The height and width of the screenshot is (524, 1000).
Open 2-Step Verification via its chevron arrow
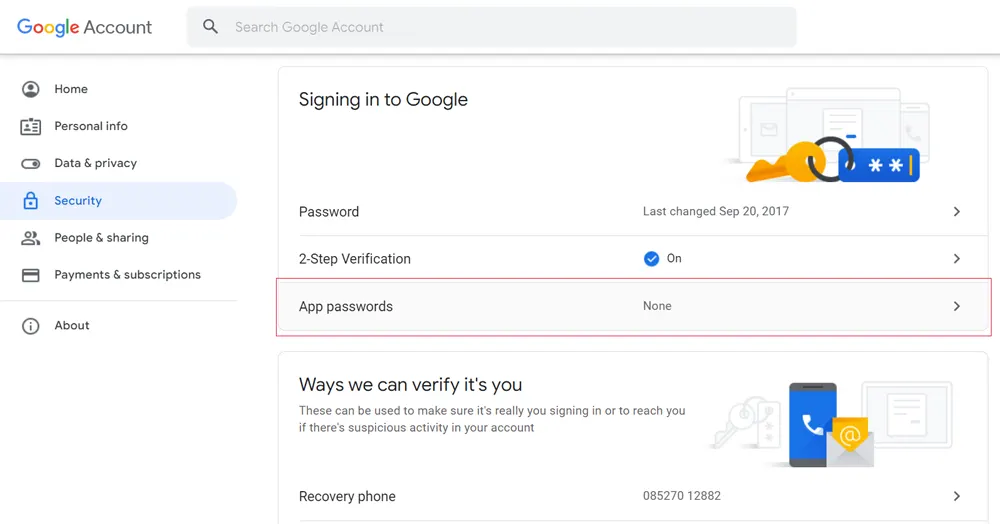[x=956, y=259]
